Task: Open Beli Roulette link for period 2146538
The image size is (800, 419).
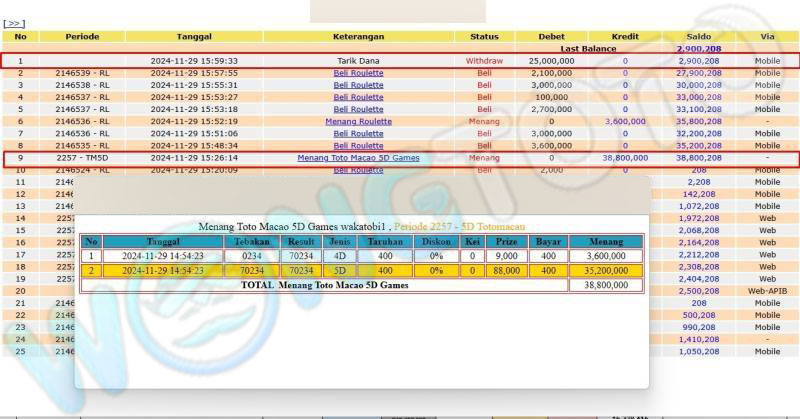Action: tap(358, 85)
